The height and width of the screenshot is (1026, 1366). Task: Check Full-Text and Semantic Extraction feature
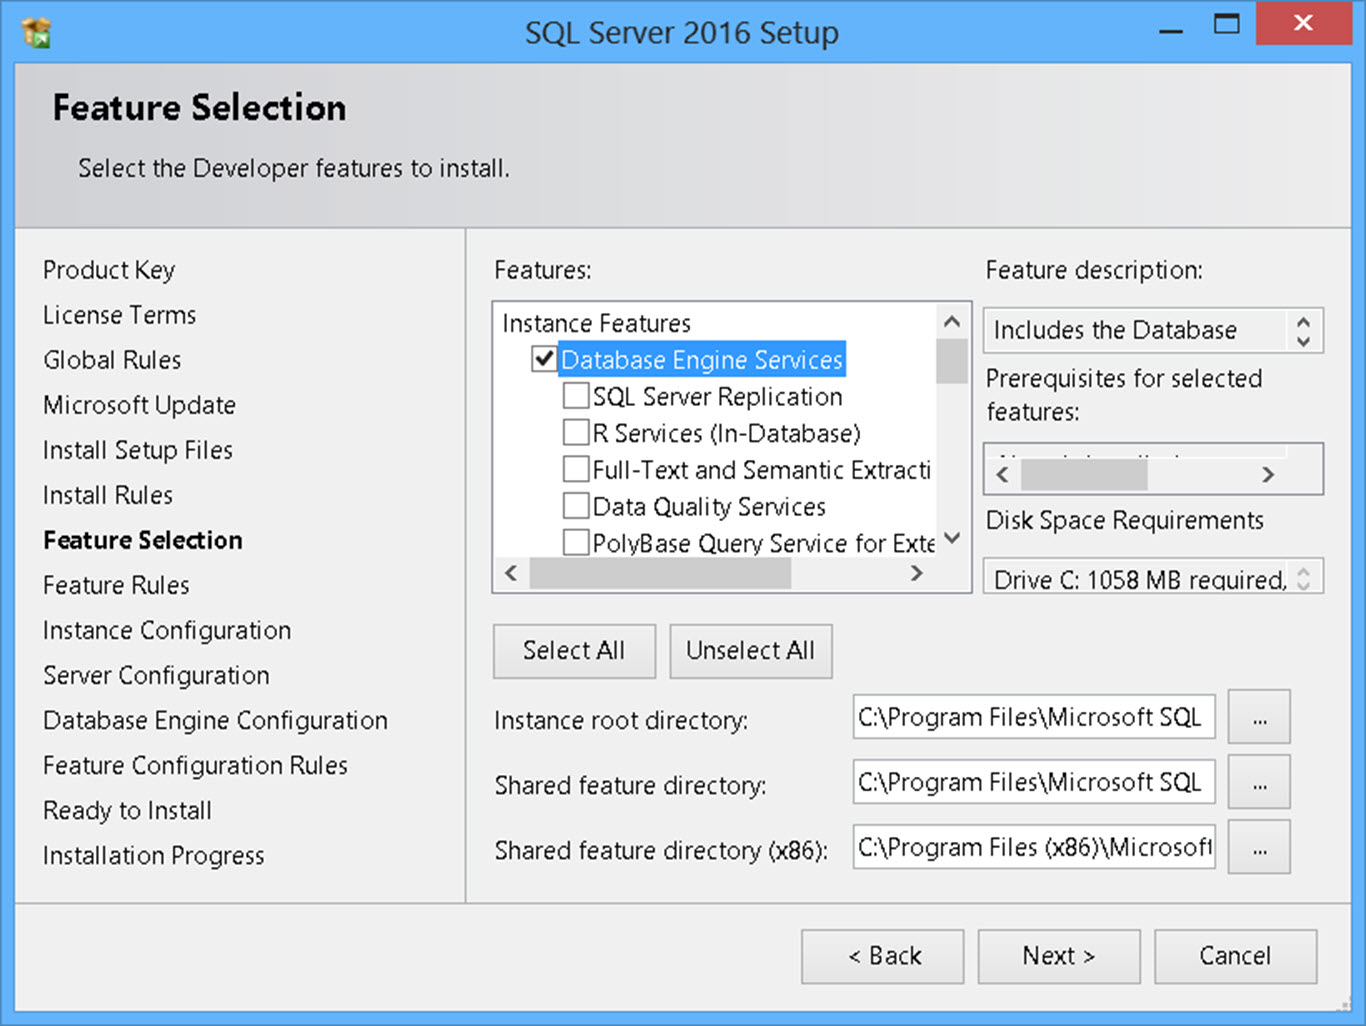coord(576,469)
